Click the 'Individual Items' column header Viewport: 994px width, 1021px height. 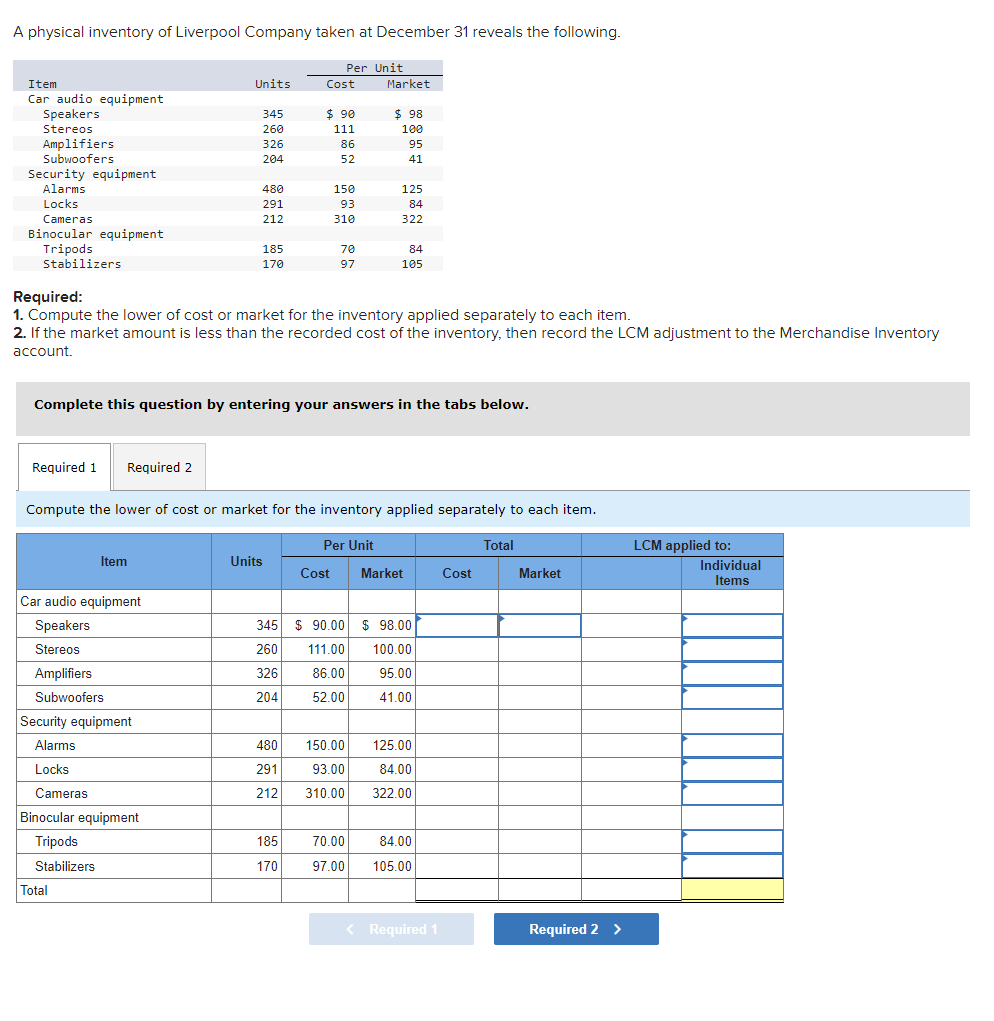[x=732, y=573]
